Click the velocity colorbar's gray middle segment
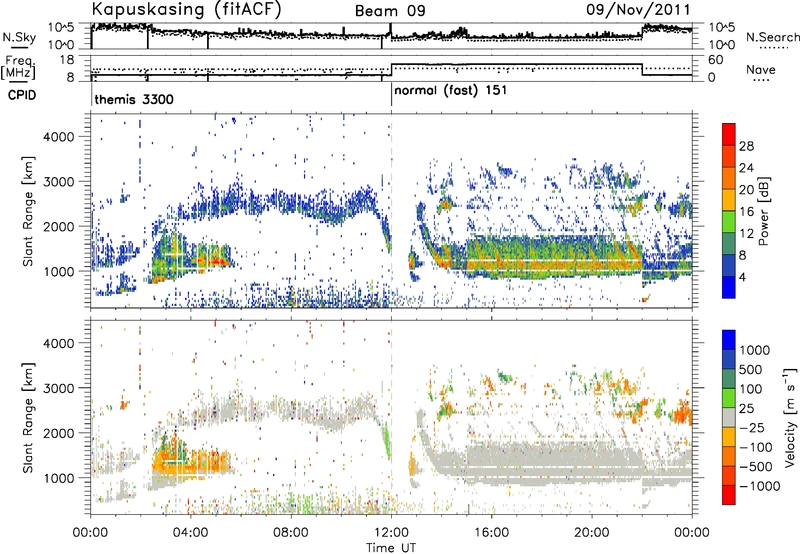 point(729,417)
